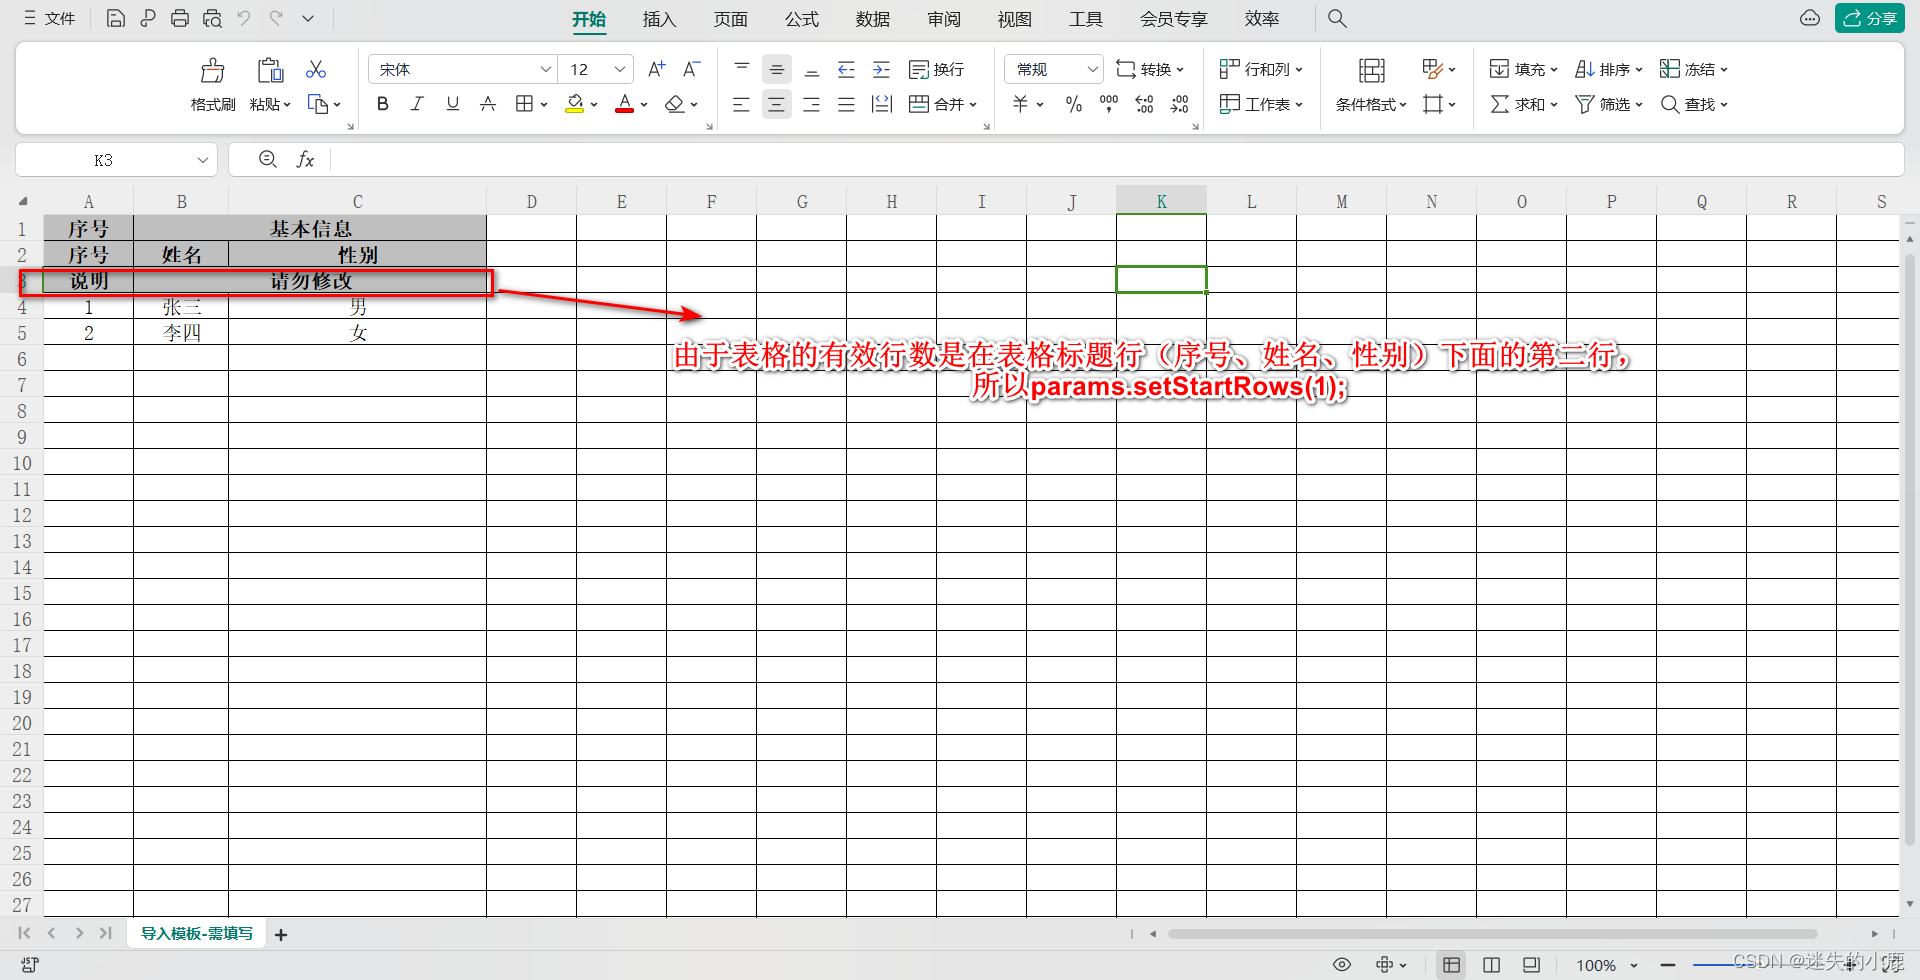Expand the Name Box dropdown for K3
This screenshot has height=980, width=1920.
pyautogui.click(x=202, y=159)
